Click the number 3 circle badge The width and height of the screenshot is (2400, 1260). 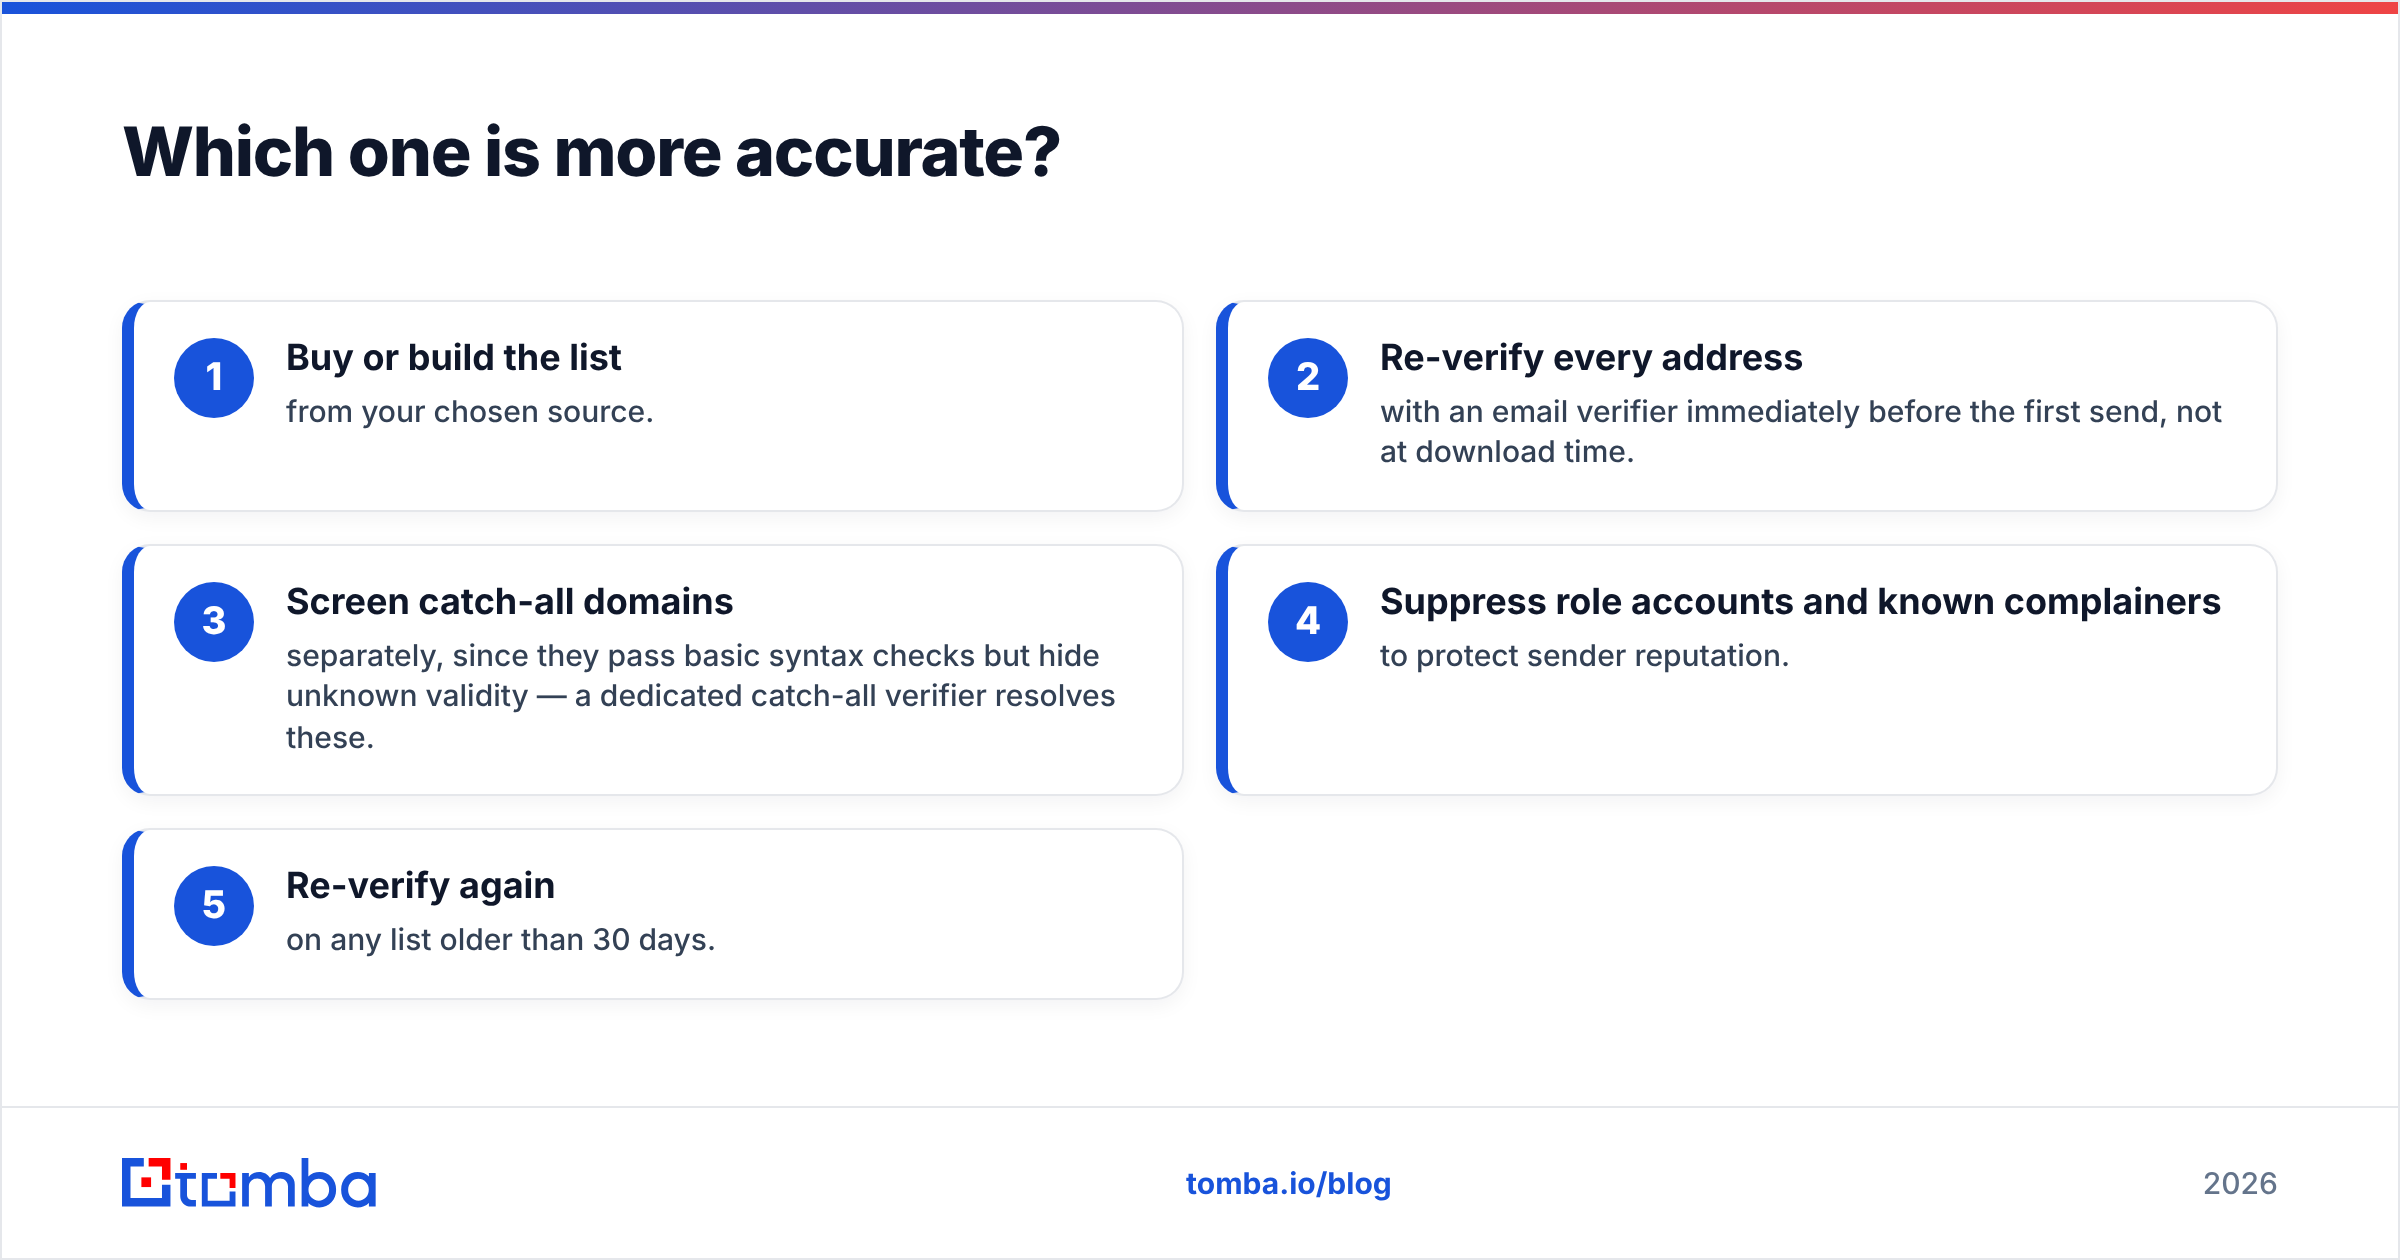(x=214, y=622)
